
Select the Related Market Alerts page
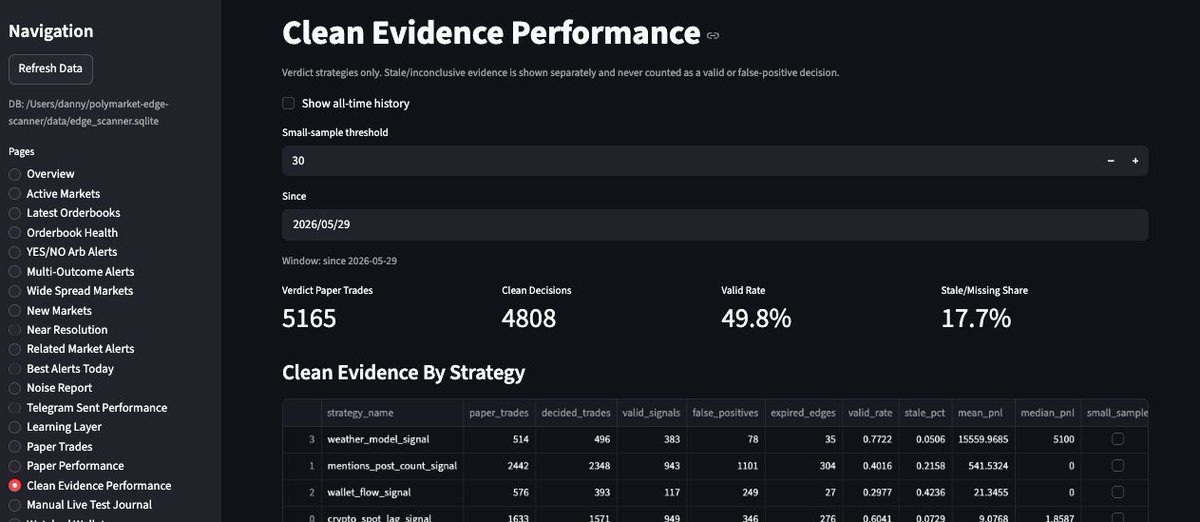pyautogui.click(x=71, y=349)
